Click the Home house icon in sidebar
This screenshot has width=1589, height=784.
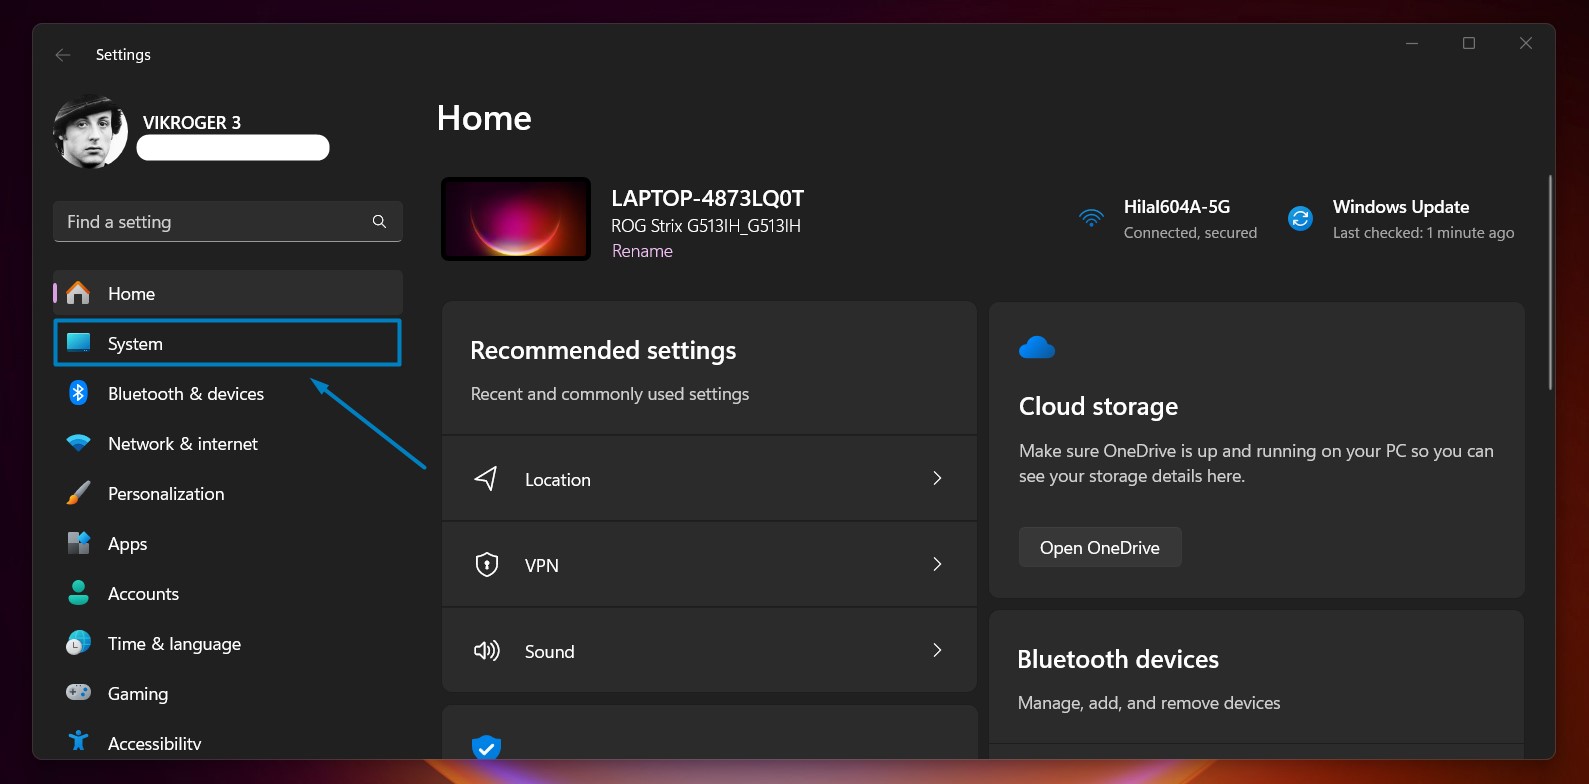(78, 293)
